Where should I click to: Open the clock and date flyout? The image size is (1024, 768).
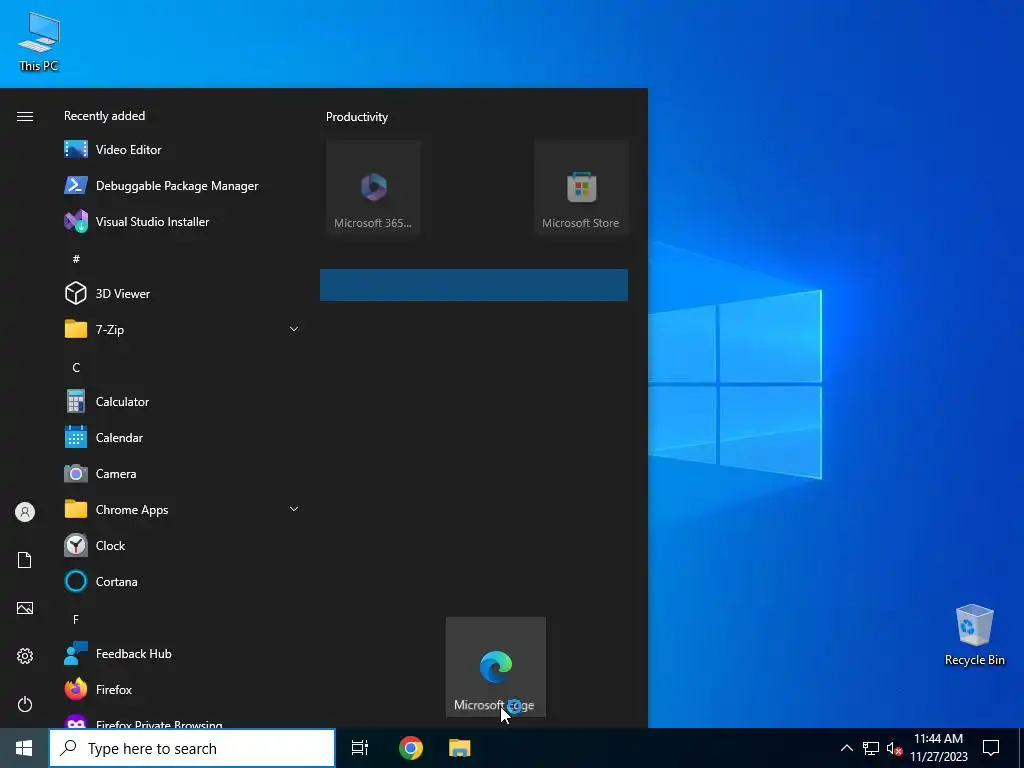pyautogui.click(x=938, y=748)
